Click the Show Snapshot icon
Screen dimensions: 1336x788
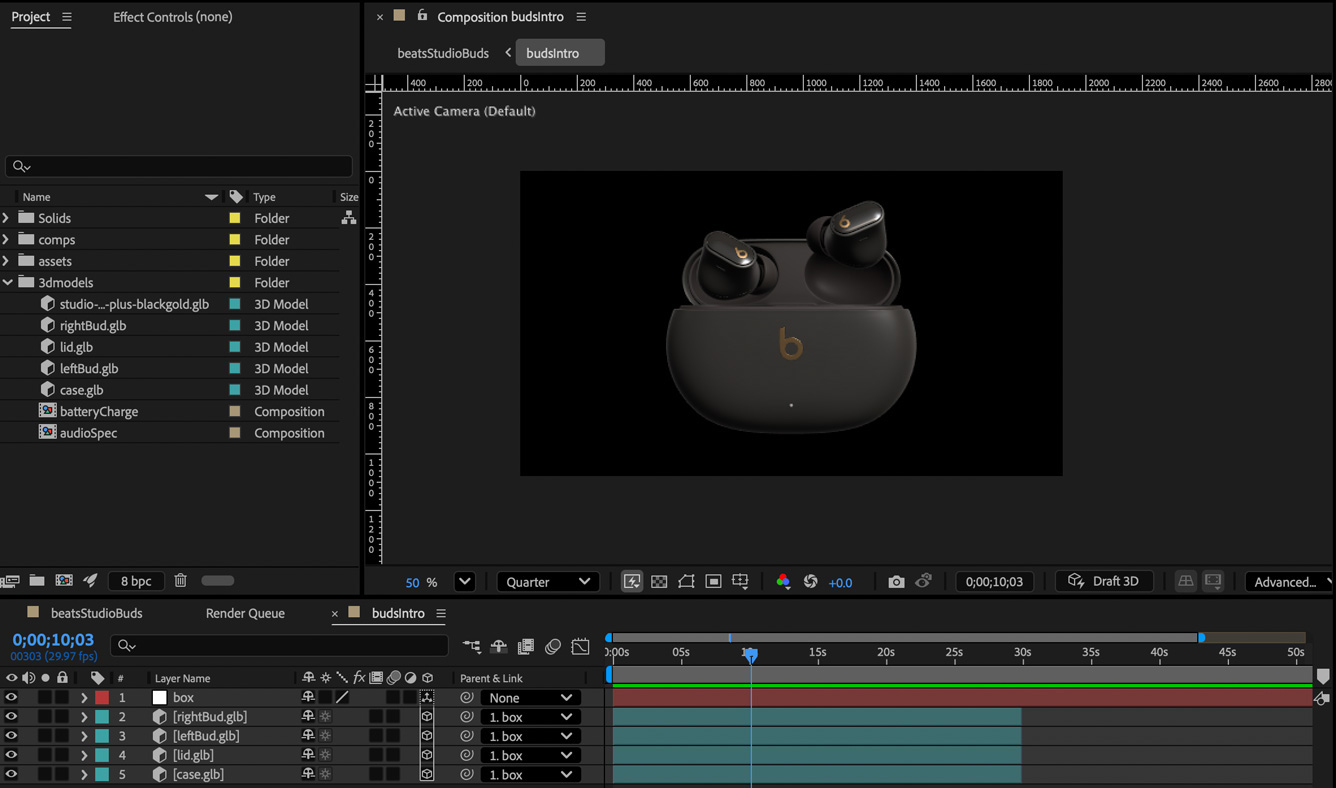924,582
